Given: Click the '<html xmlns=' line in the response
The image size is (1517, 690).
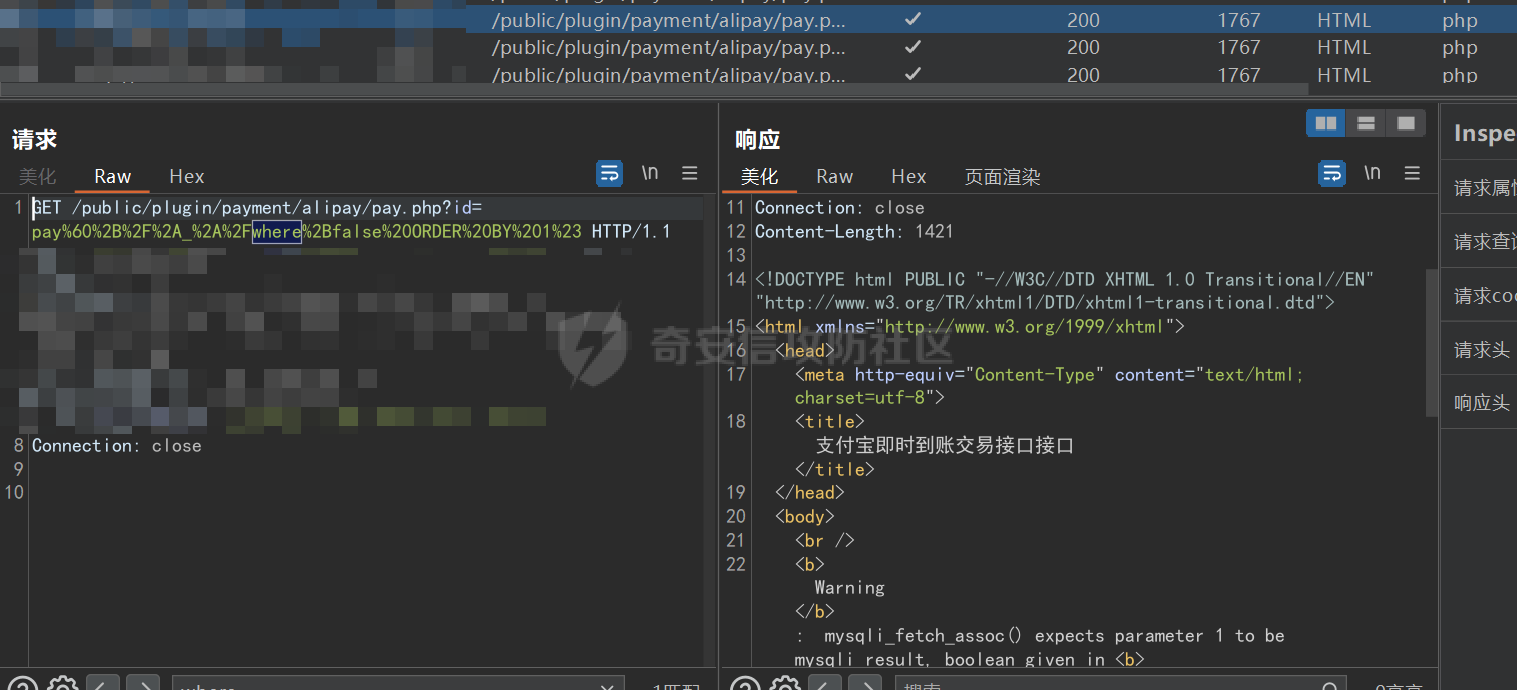Looking at the screenshot, I should pyautogui.click(x=970, y=327).
